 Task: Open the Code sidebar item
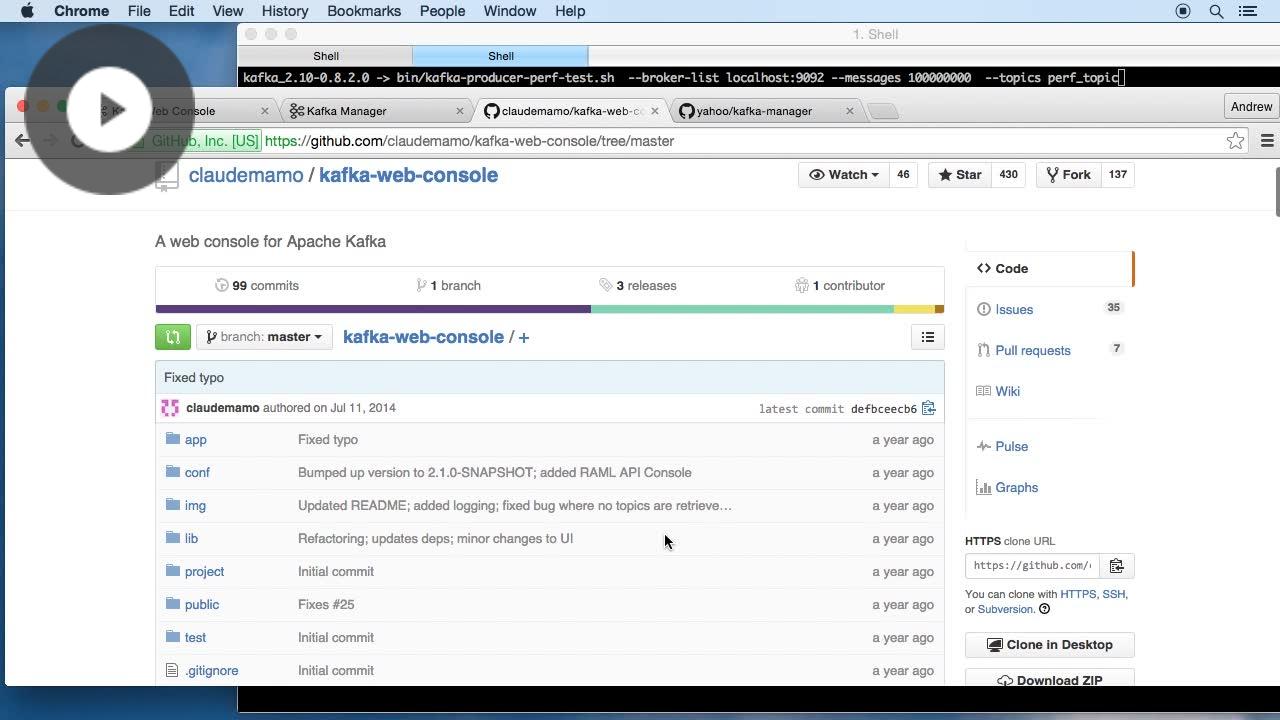coord(1049,269)
